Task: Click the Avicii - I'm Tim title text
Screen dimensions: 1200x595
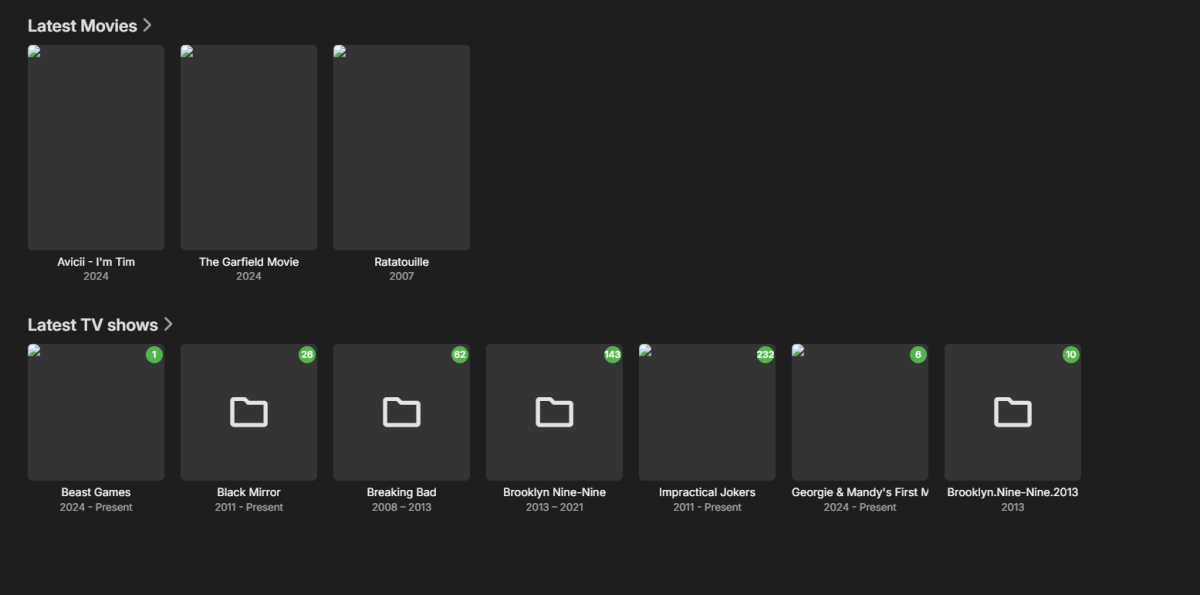Action: pos(95,261)
